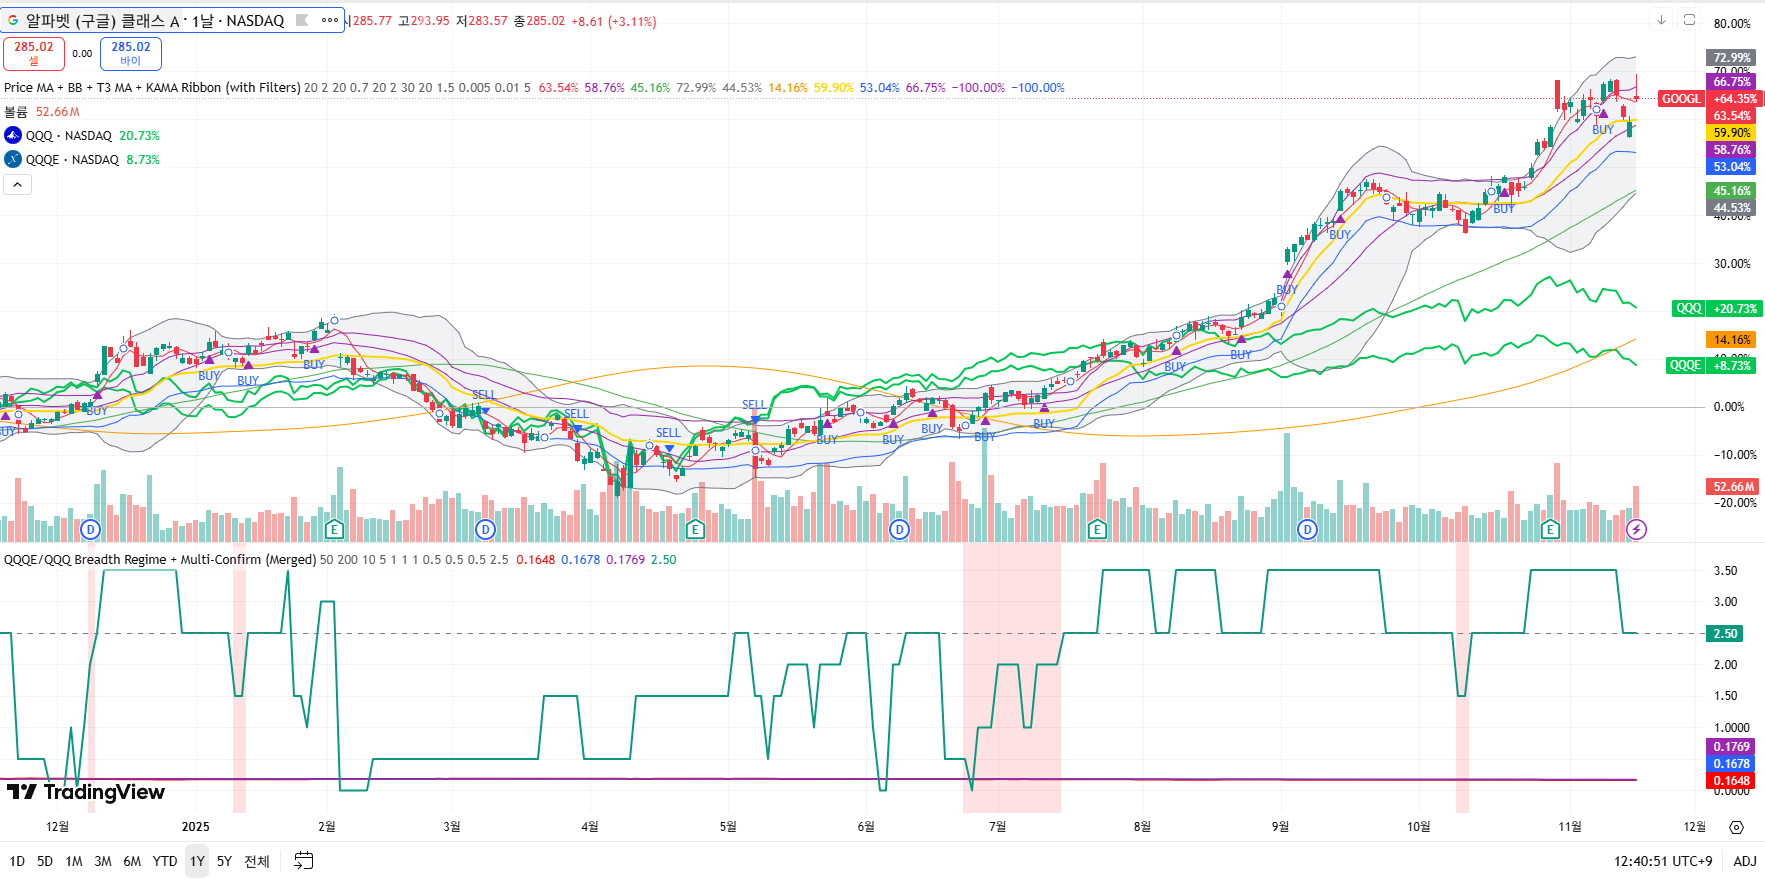Show the 5Y time range
This screenshot has width=1765, height=879.
224,861
